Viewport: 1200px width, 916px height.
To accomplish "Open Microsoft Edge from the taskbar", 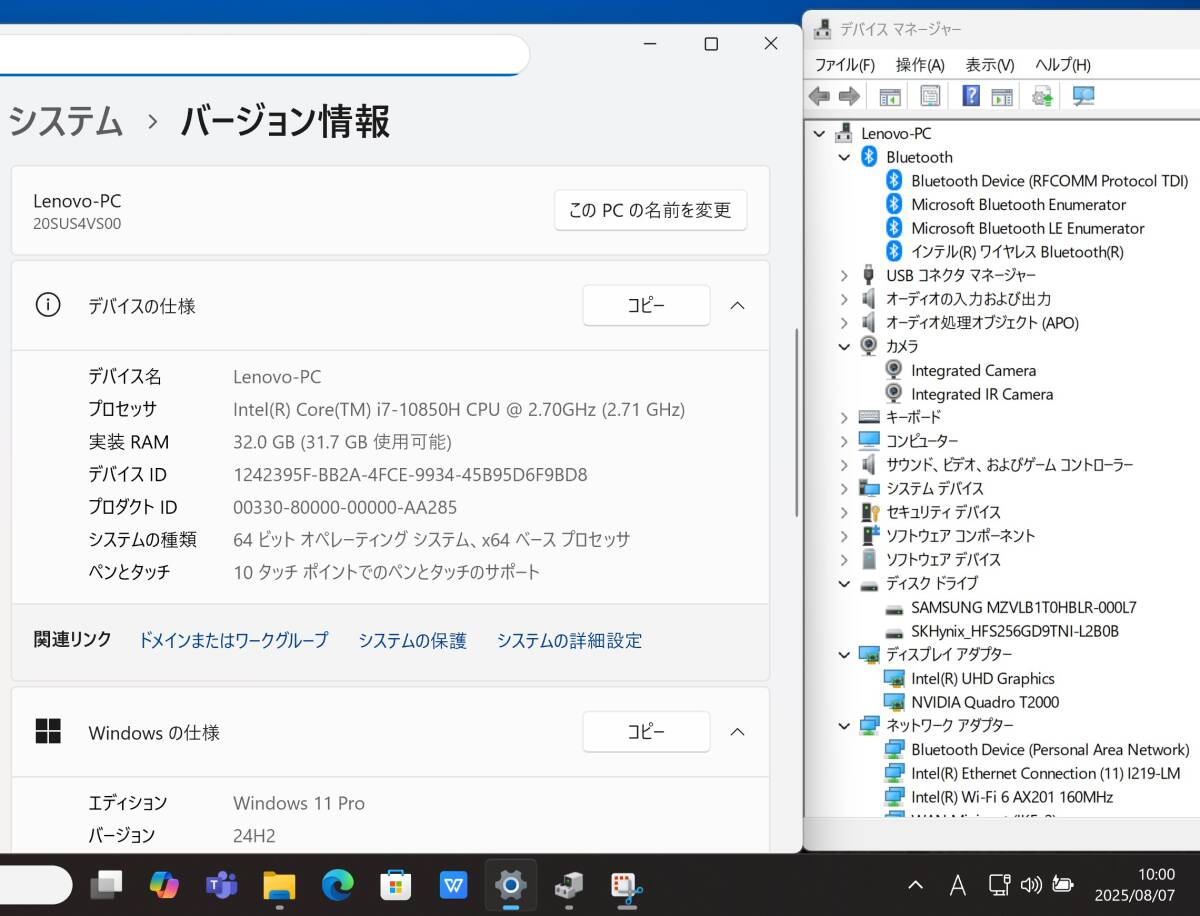I will coord(338,885).
